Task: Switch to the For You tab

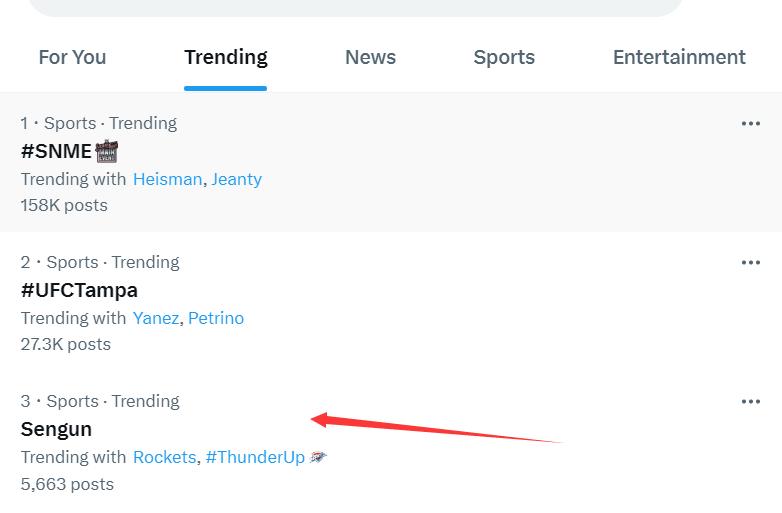Action: (72, 57)
